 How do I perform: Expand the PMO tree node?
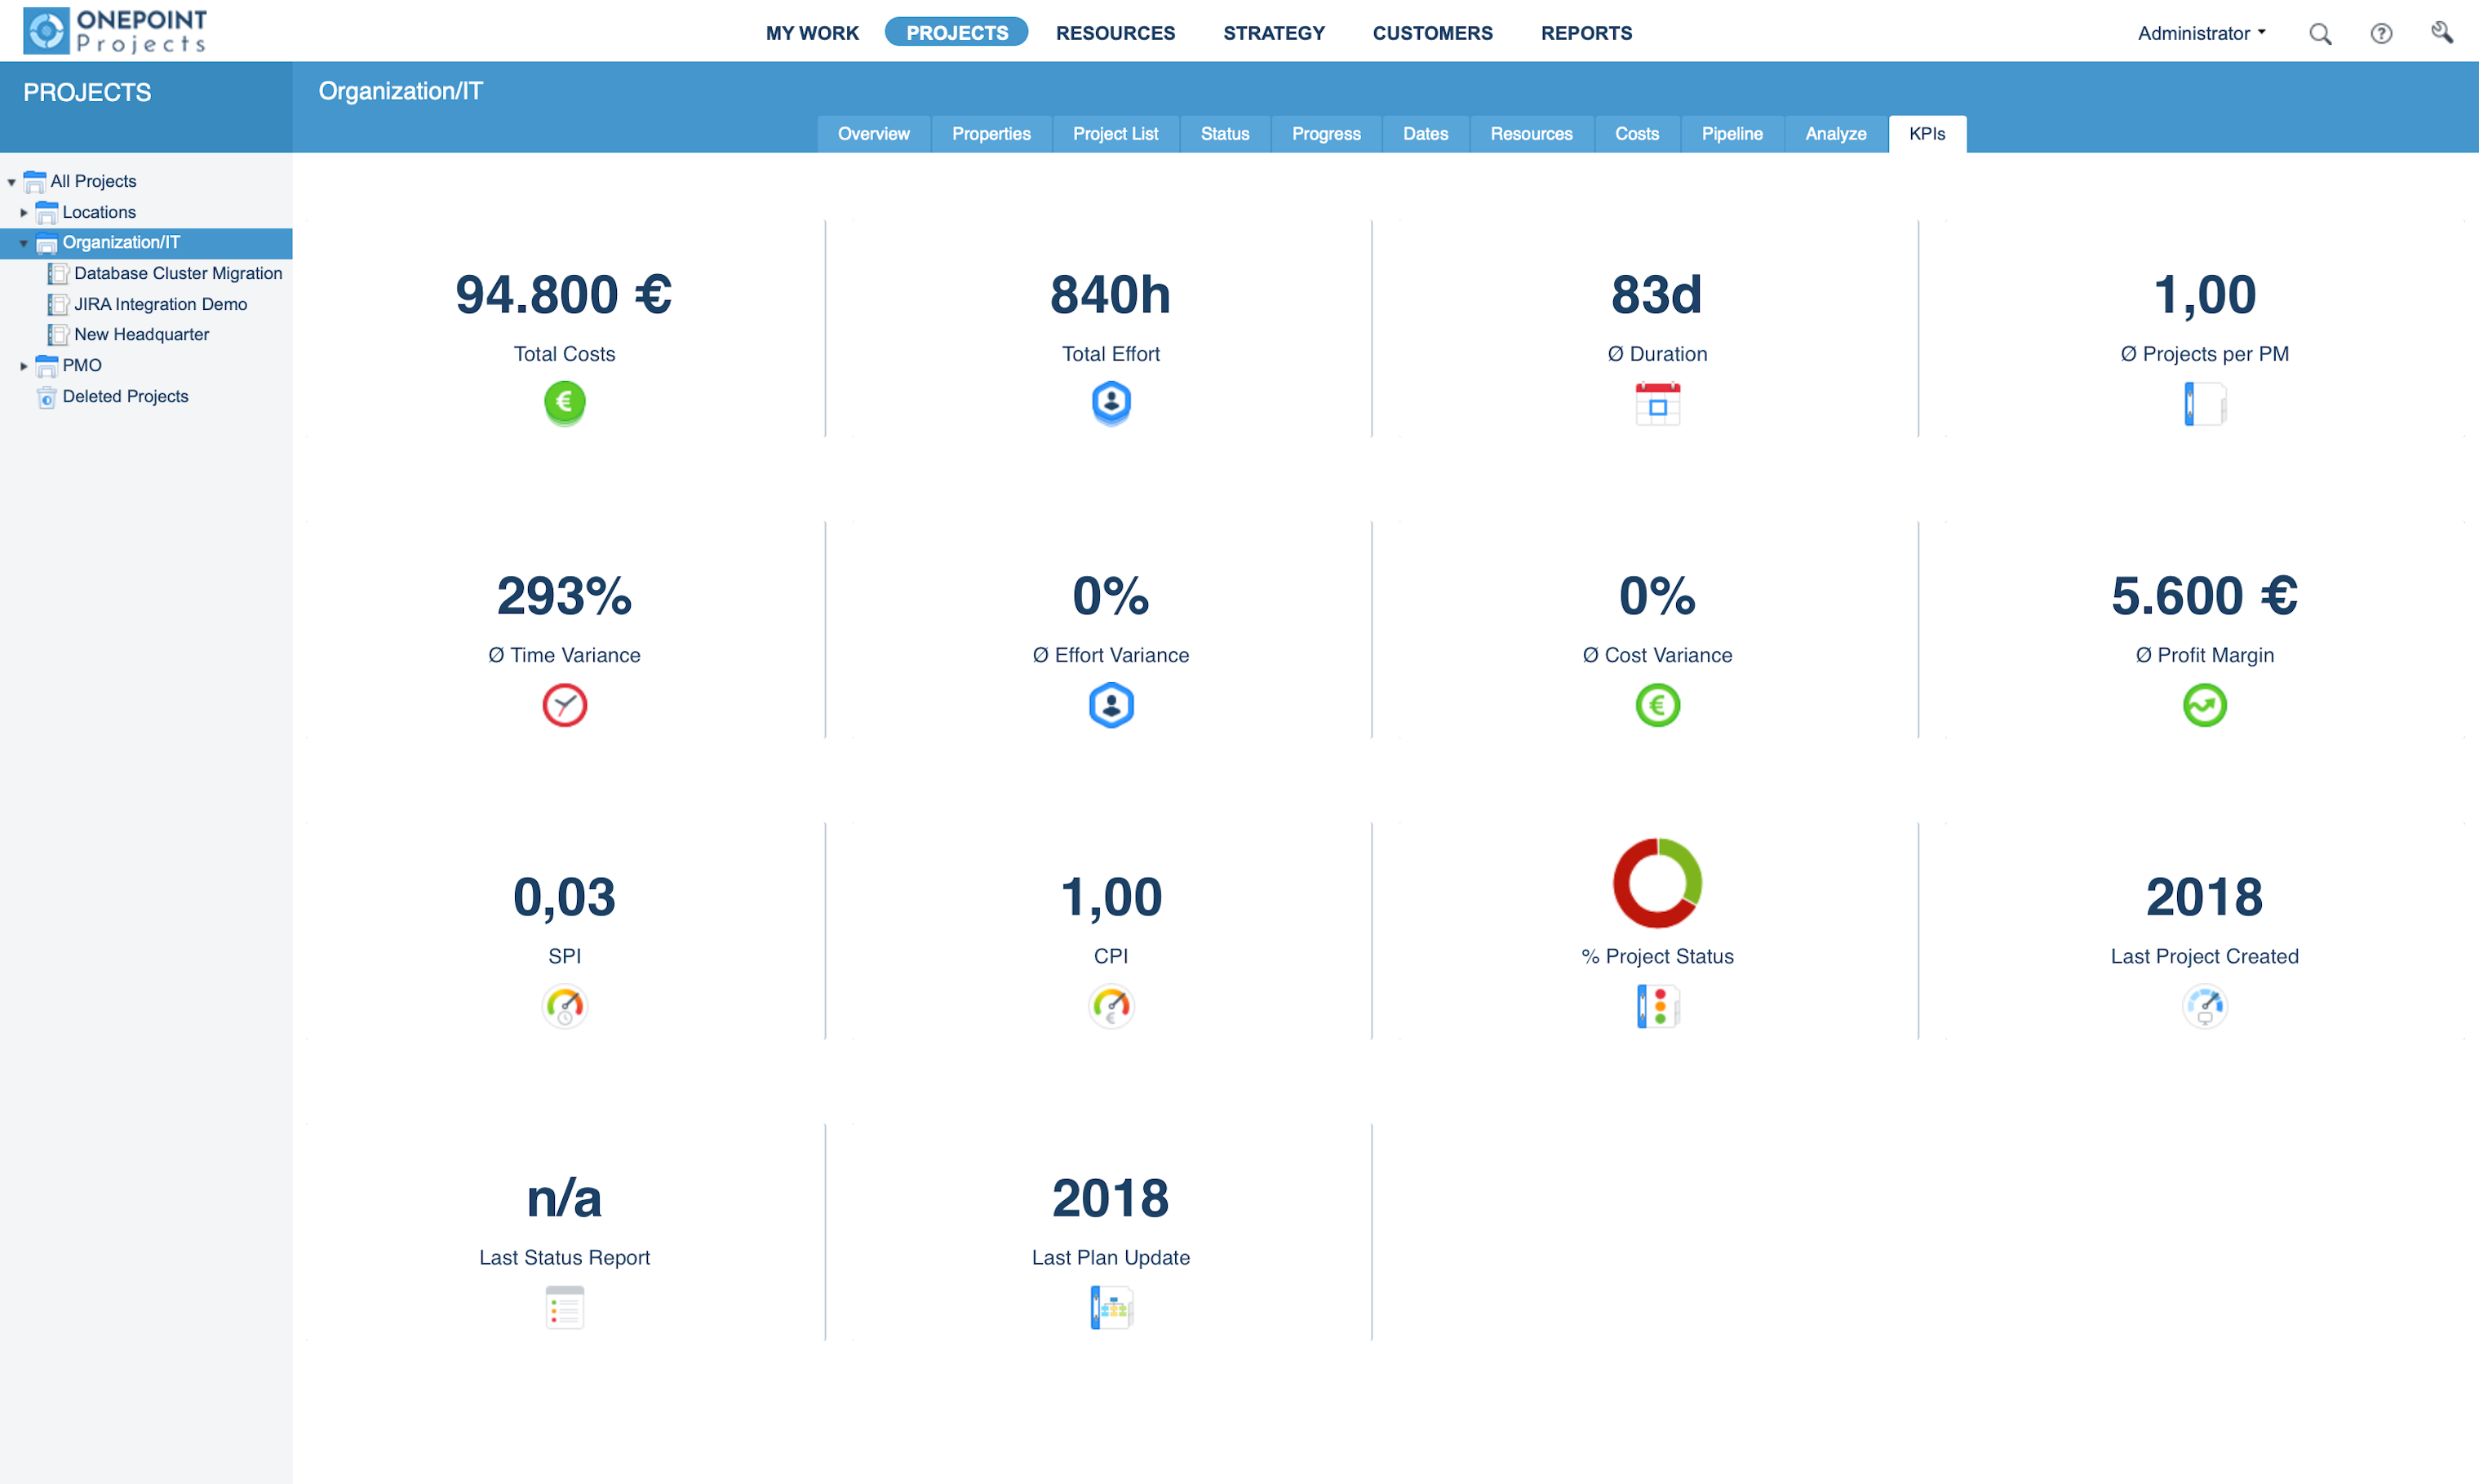(24, 366)
